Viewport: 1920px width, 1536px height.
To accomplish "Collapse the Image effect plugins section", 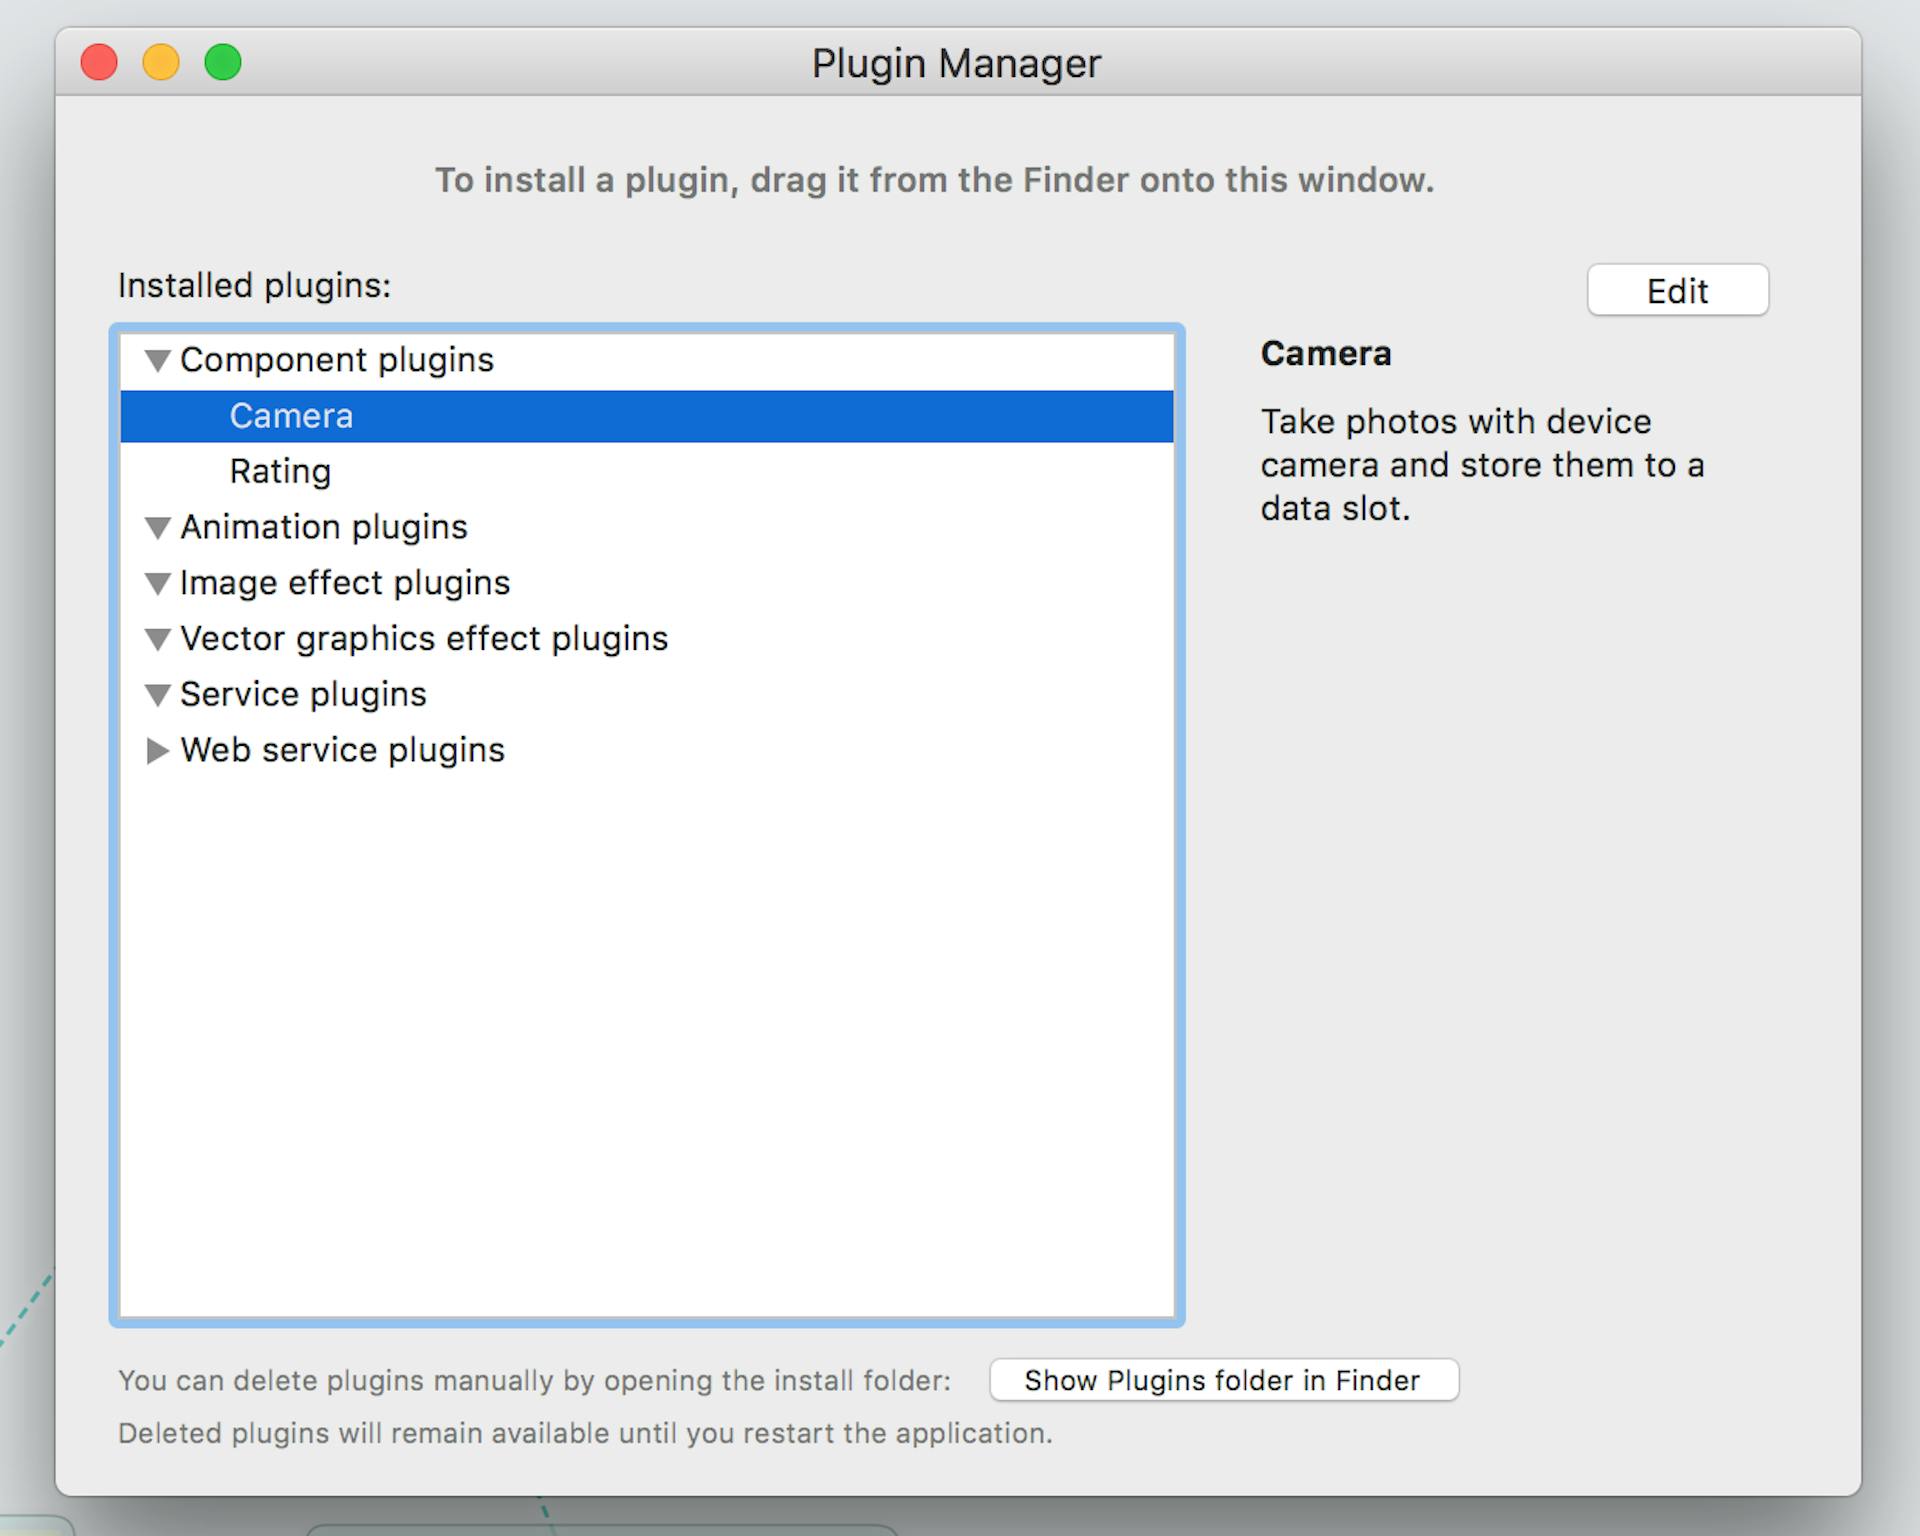I will pos(158,583).
